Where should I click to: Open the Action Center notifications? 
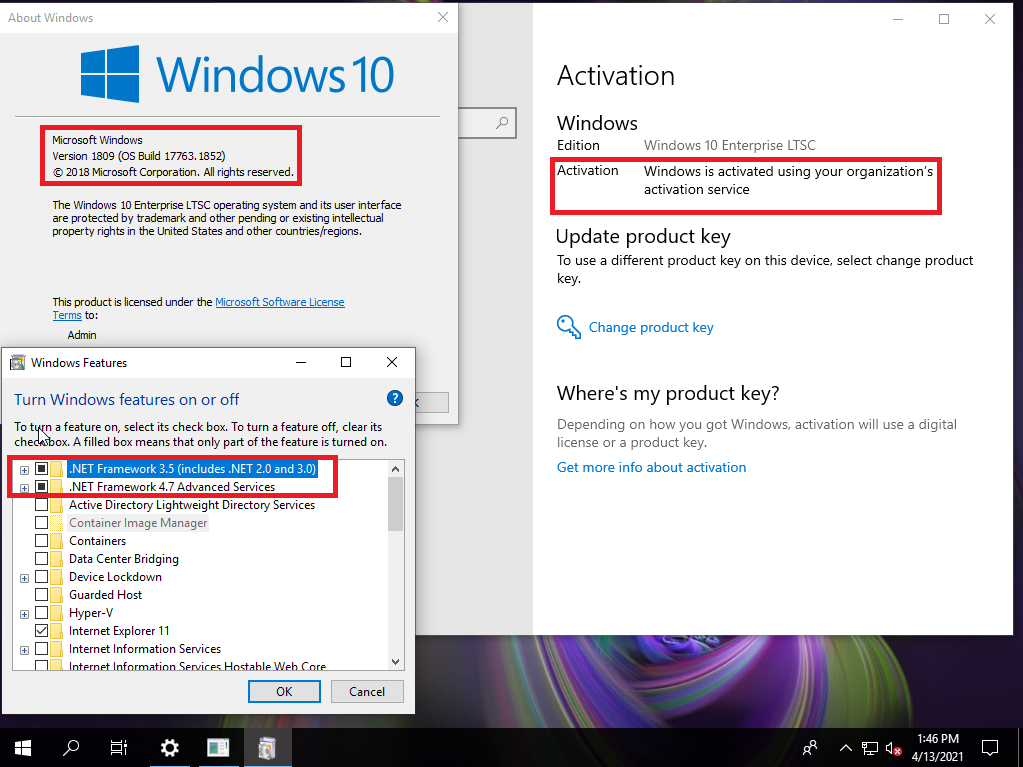[x=990, y=747]
